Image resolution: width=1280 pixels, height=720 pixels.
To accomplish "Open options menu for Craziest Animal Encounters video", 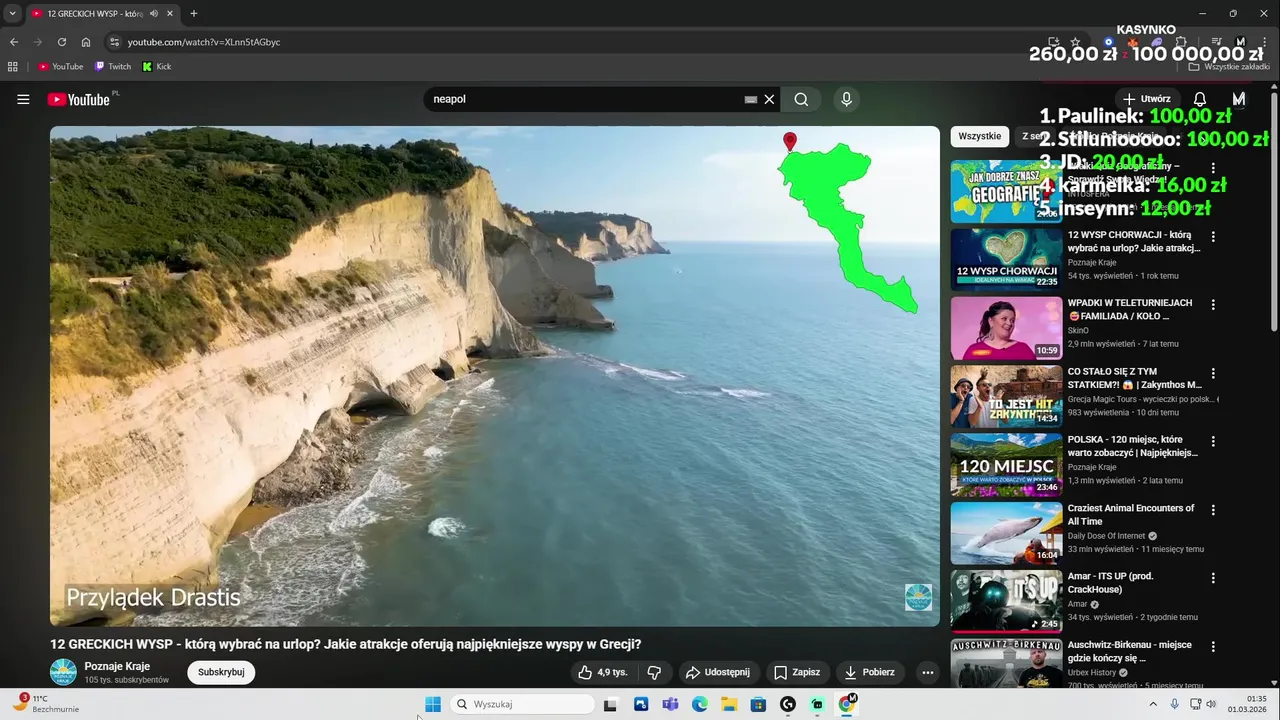I will point(1213,510).
